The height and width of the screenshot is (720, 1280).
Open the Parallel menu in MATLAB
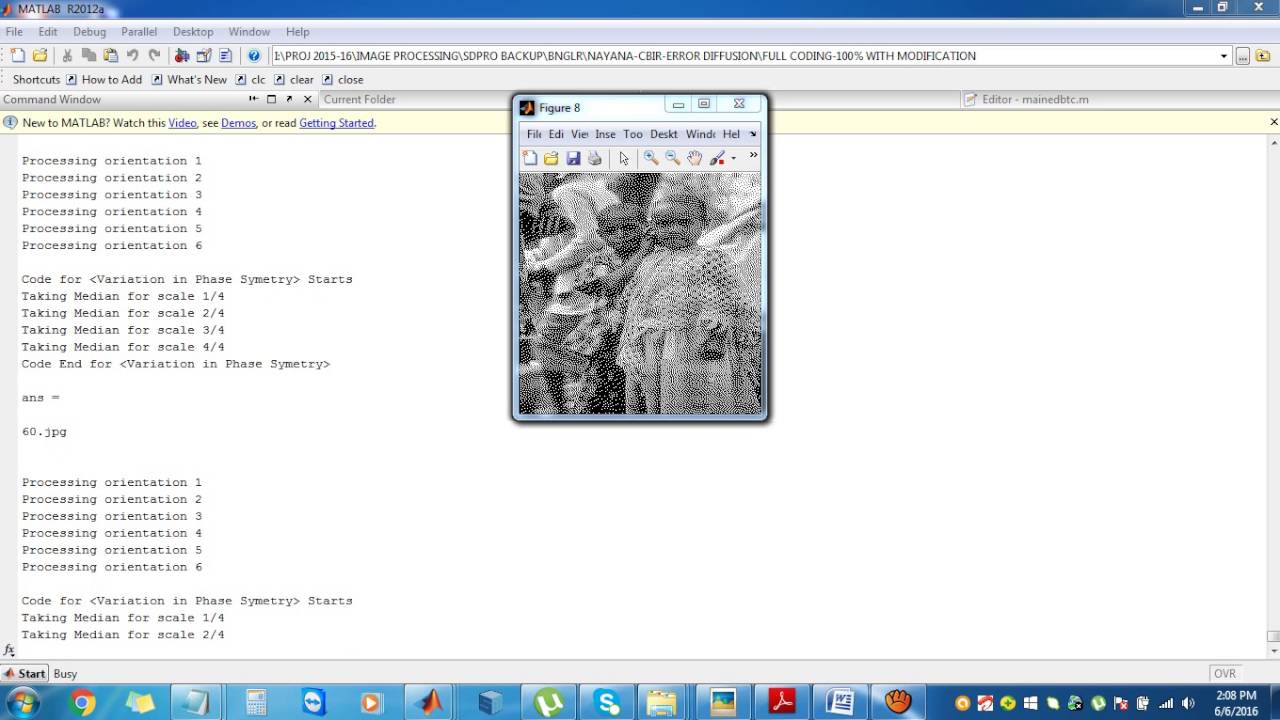(x=139, y=32)
